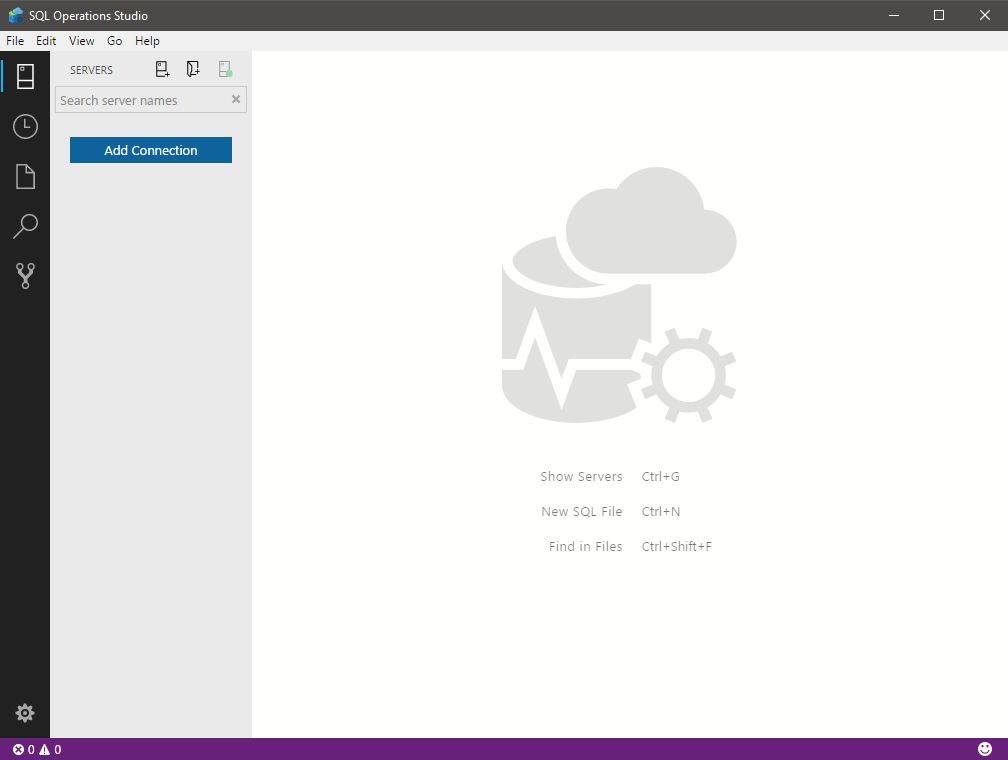The image size is (1008, 760).
Task: Open the Go menu
Action: [114, 41]
